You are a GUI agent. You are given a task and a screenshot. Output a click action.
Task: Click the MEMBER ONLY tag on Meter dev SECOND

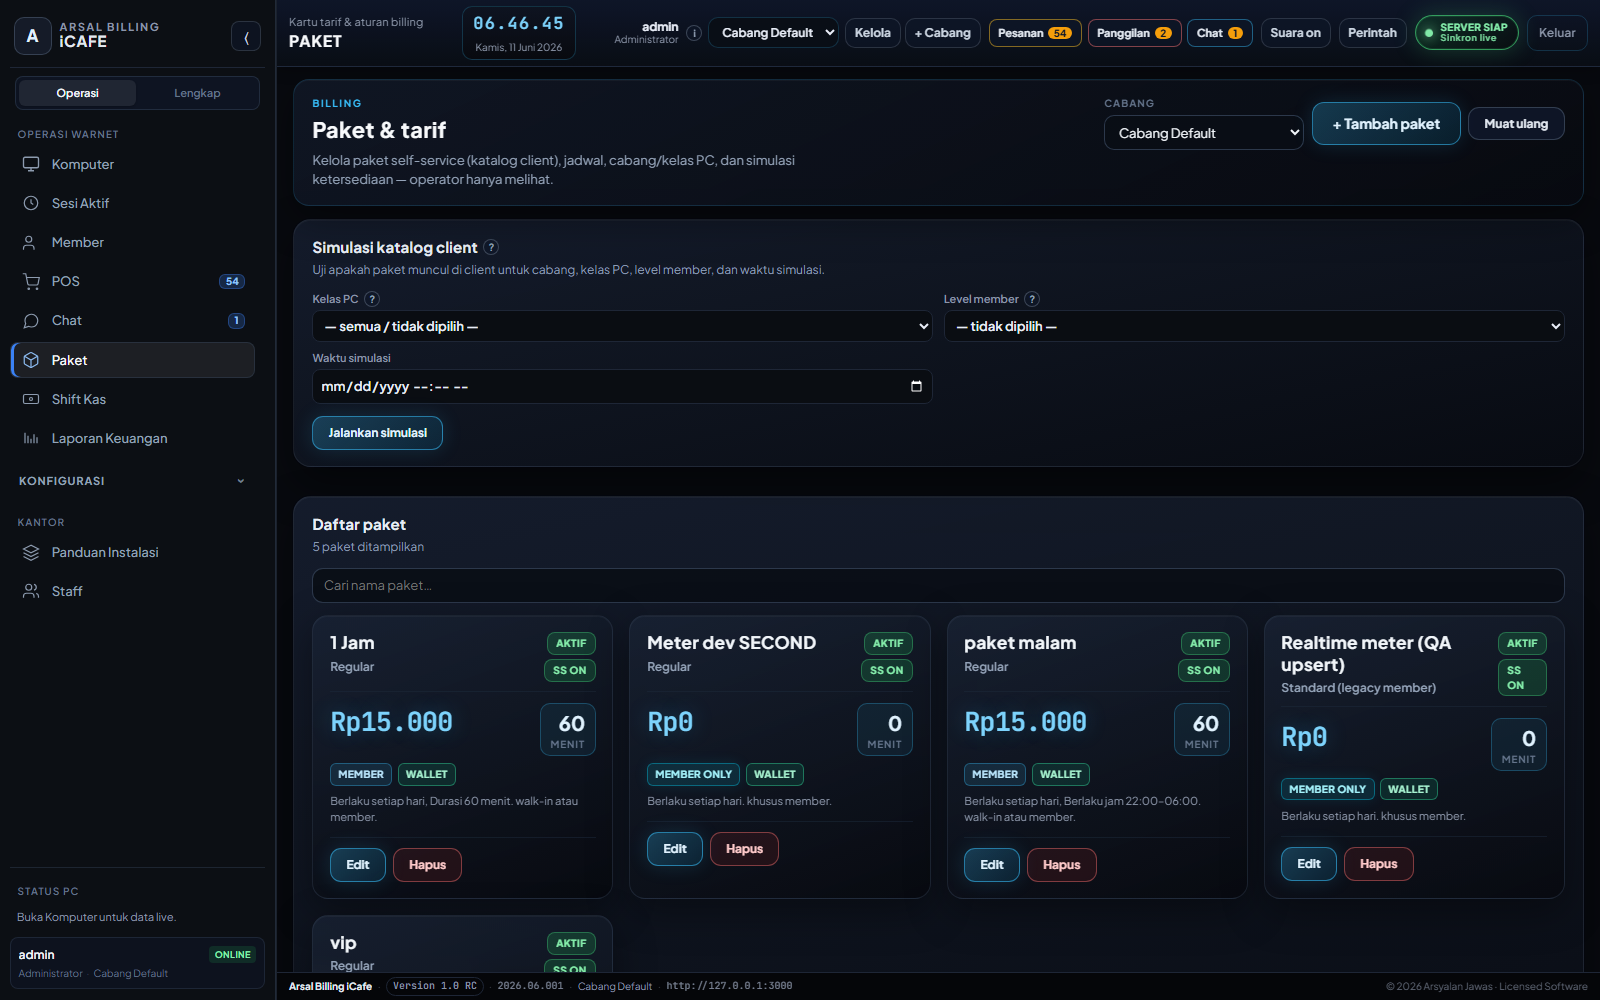coord(693,774)
